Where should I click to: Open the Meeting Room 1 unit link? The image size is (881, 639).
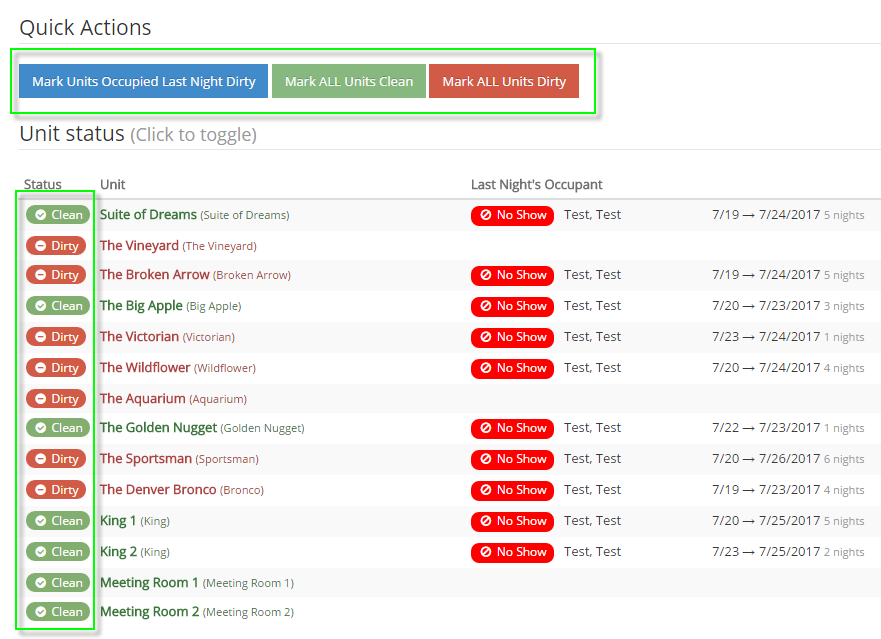click(149, 582)
